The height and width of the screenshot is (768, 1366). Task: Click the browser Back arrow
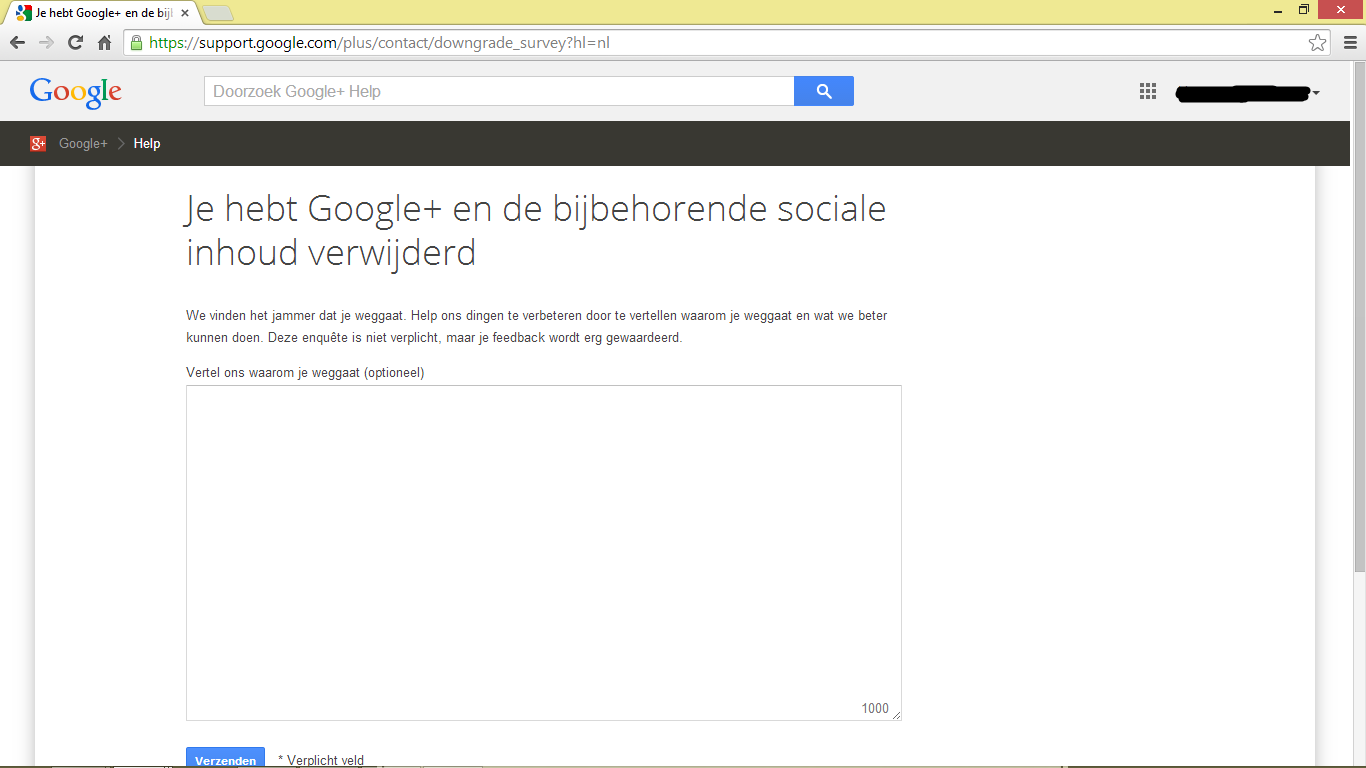17,43
